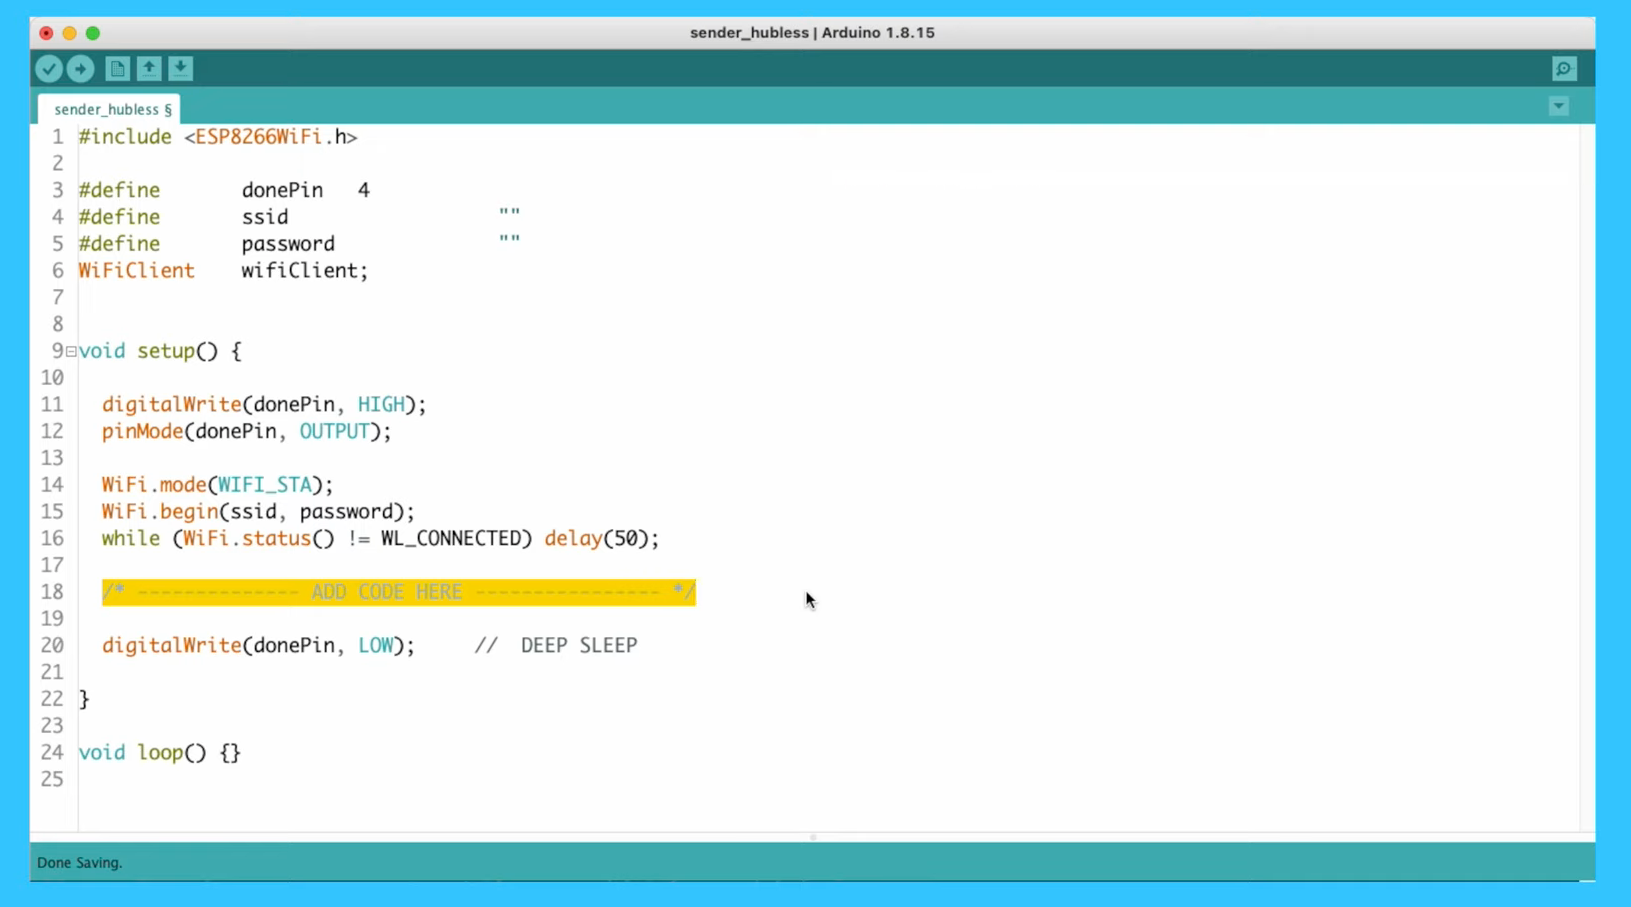Verify the sketch with the checkmark icon
This screenshot has width=1631, height=907.
(x=49, y=68)
